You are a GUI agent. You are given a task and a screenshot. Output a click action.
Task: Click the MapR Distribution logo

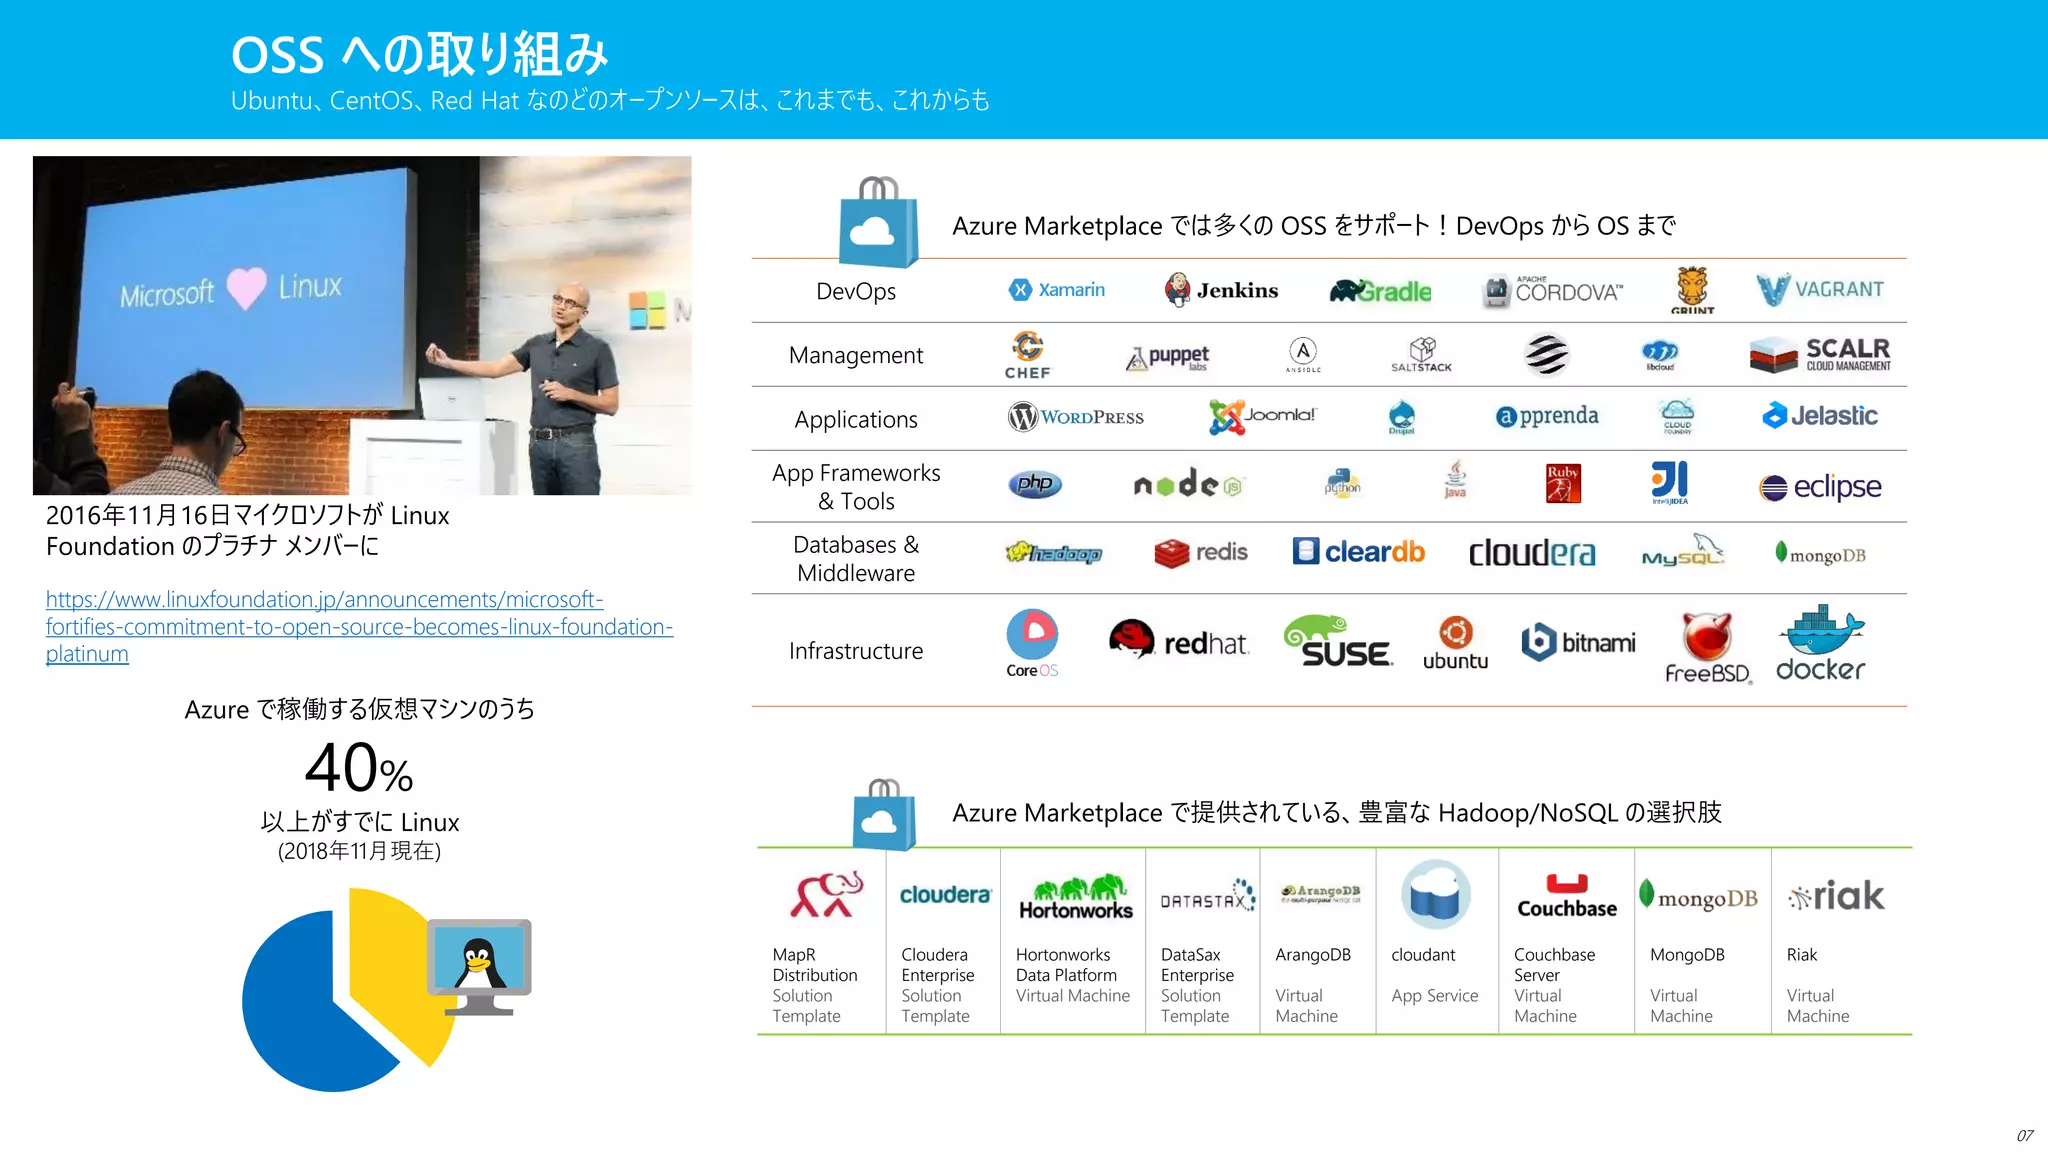pos(827,893)
